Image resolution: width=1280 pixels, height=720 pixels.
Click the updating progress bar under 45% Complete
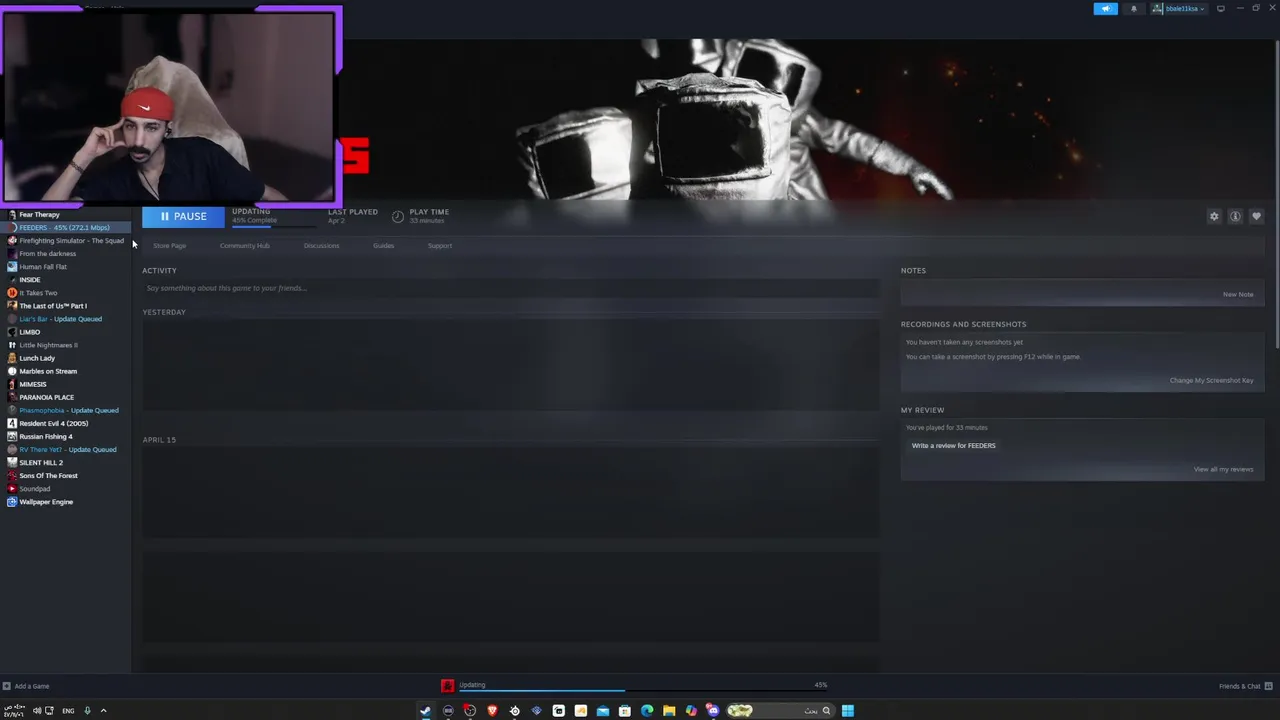[x=273, y=226]
